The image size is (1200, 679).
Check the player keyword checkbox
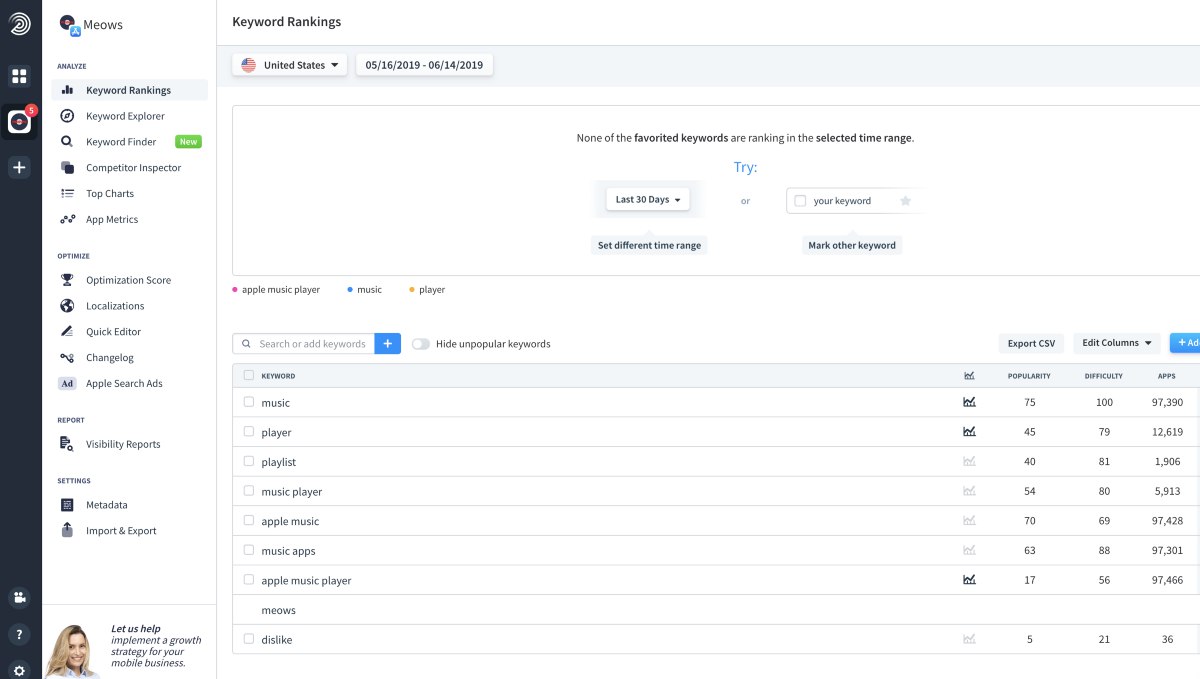[x=249, y=432]
